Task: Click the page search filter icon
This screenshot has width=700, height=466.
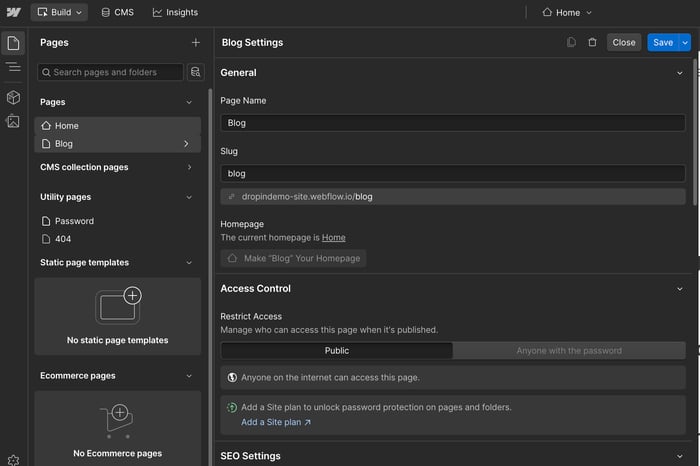Action: point(196,72)
